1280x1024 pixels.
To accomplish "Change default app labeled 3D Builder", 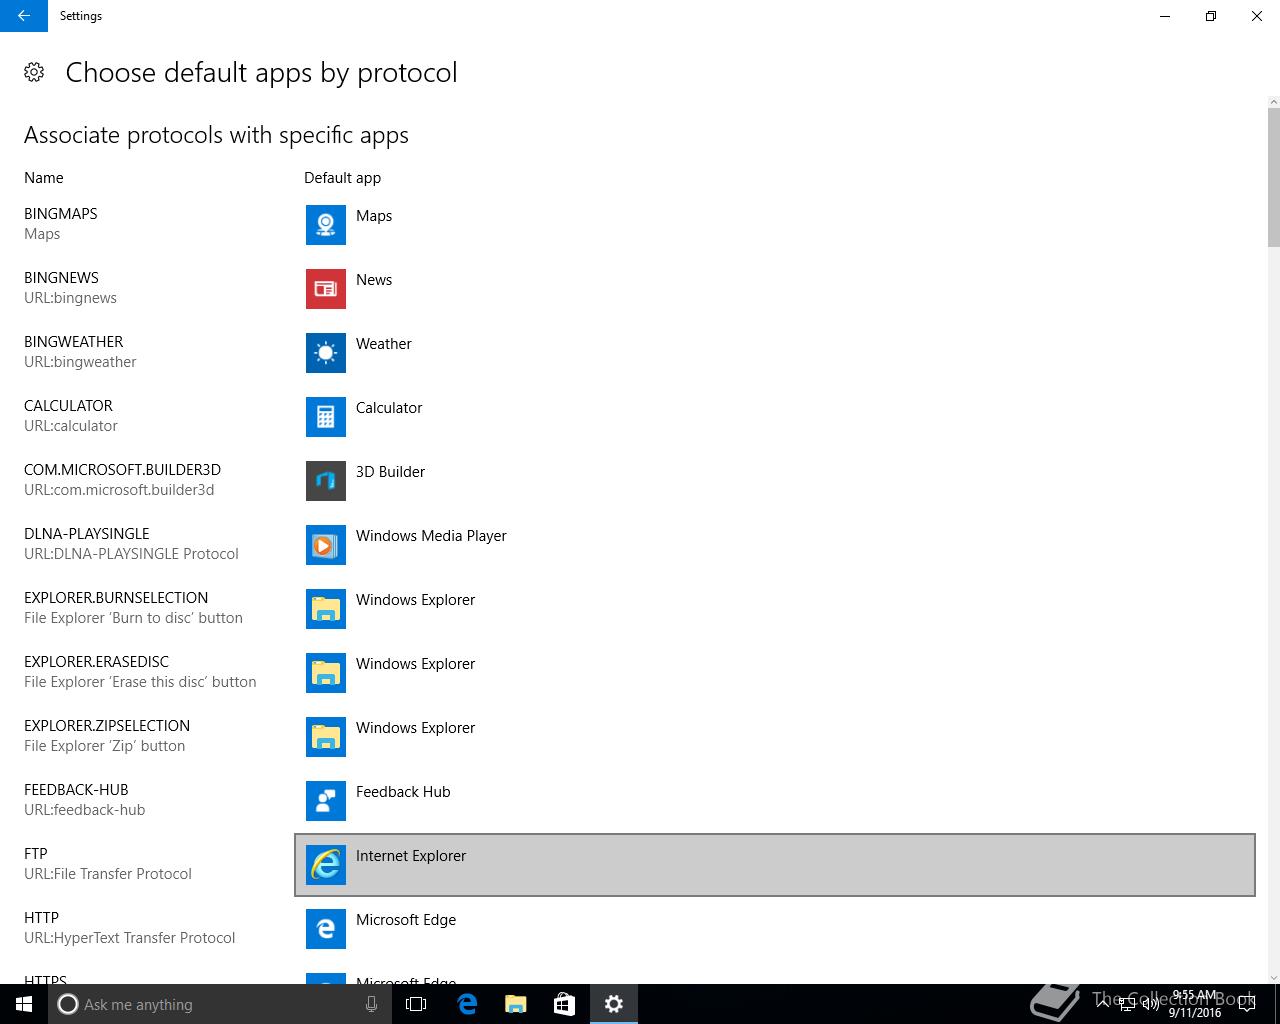I will point(390,472).
